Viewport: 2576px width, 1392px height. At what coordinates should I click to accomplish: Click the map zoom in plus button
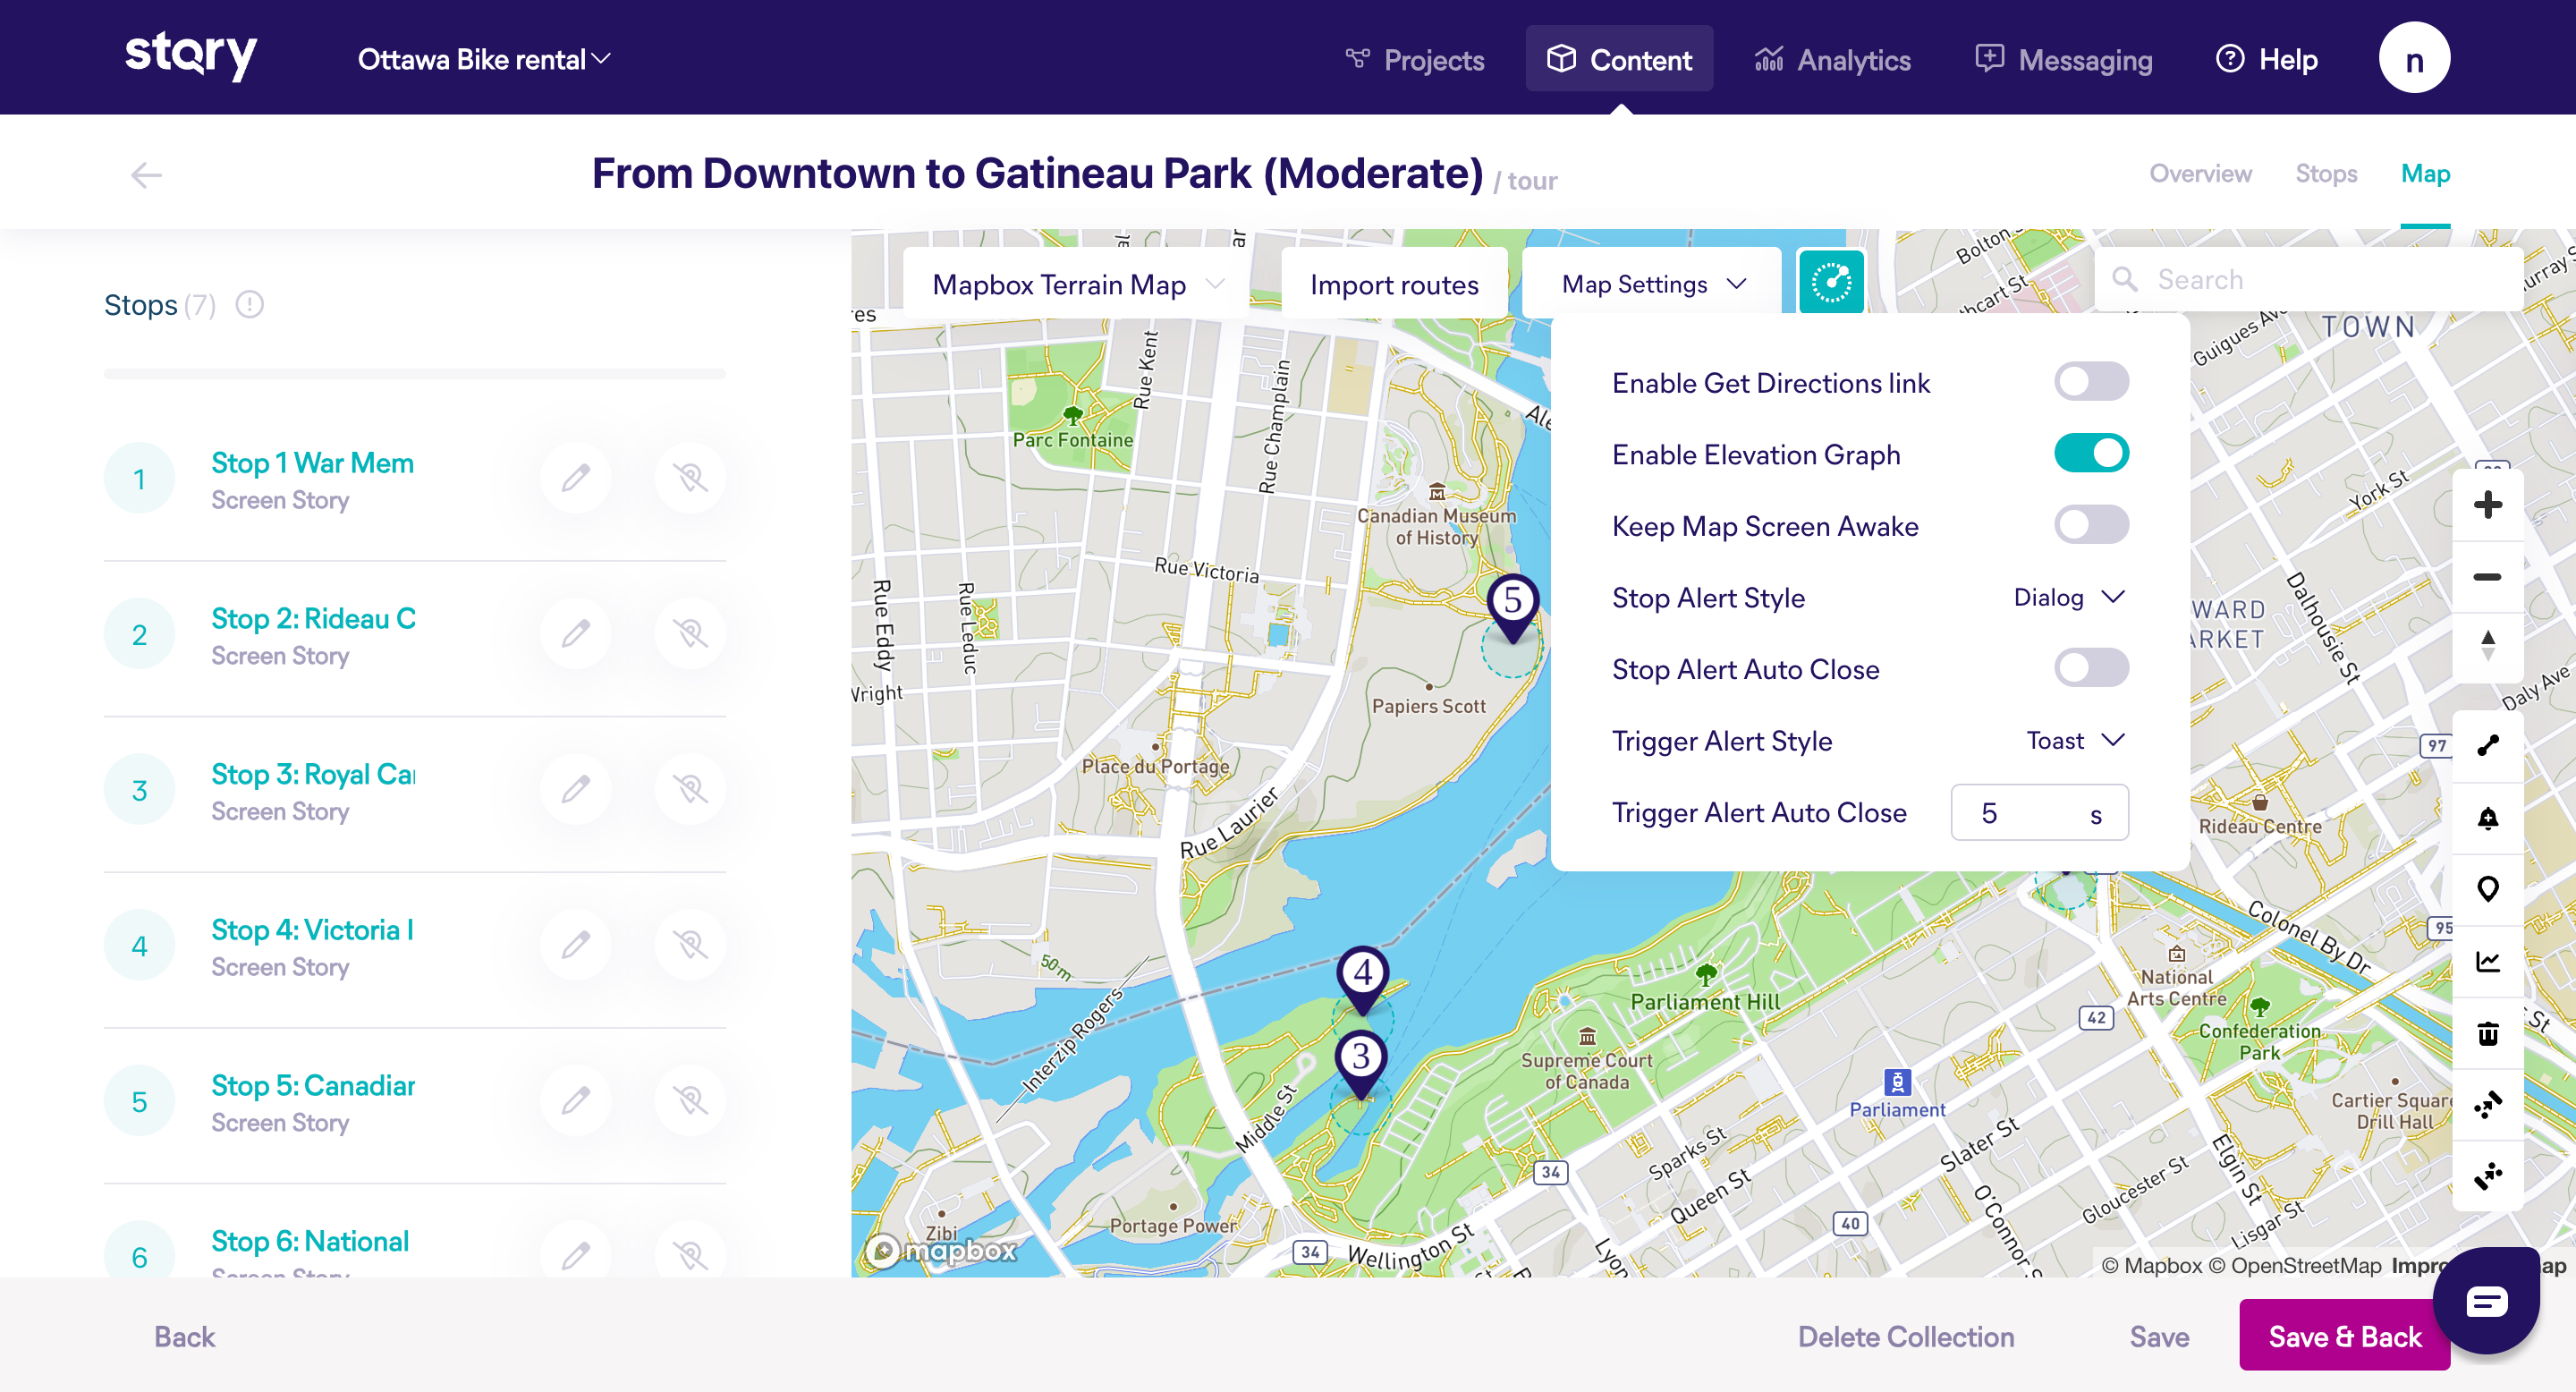[x=2487, y=504]
